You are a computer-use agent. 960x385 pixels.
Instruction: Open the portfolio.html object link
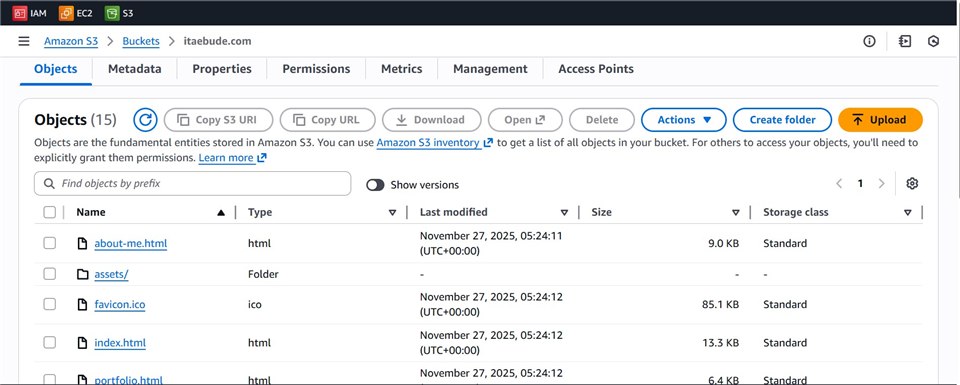[x=129, y=380]
